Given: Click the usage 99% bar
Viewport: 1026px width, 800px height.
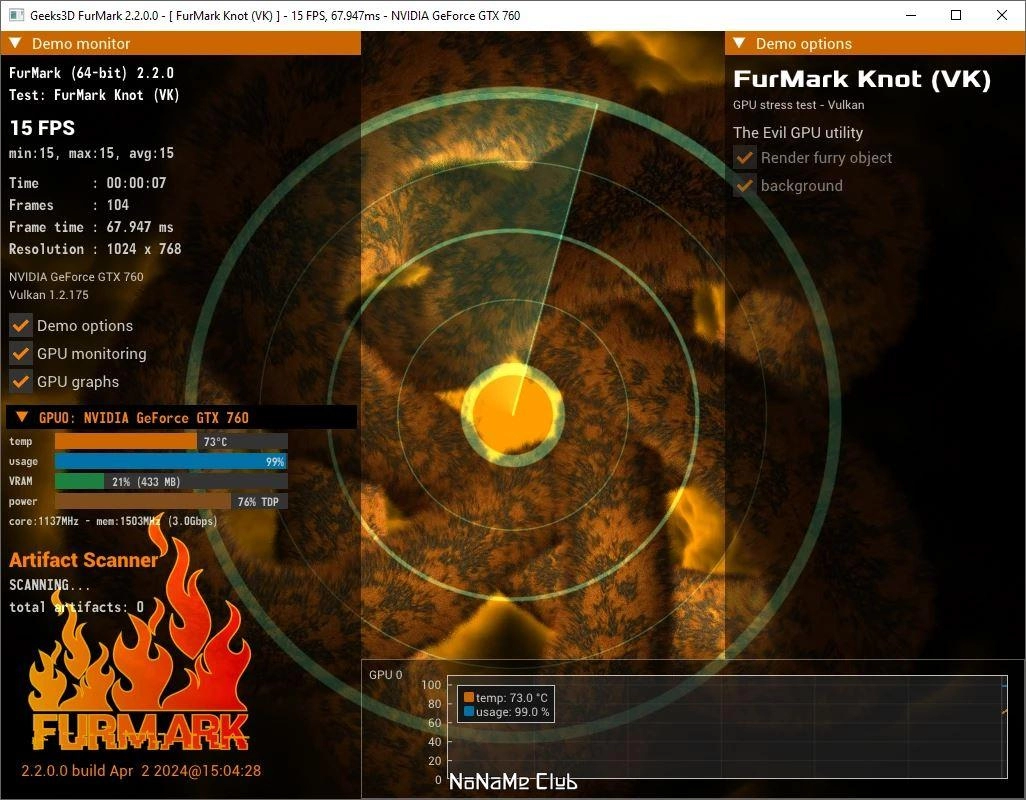Looking at the screenshot, I should tap(171, 462).
